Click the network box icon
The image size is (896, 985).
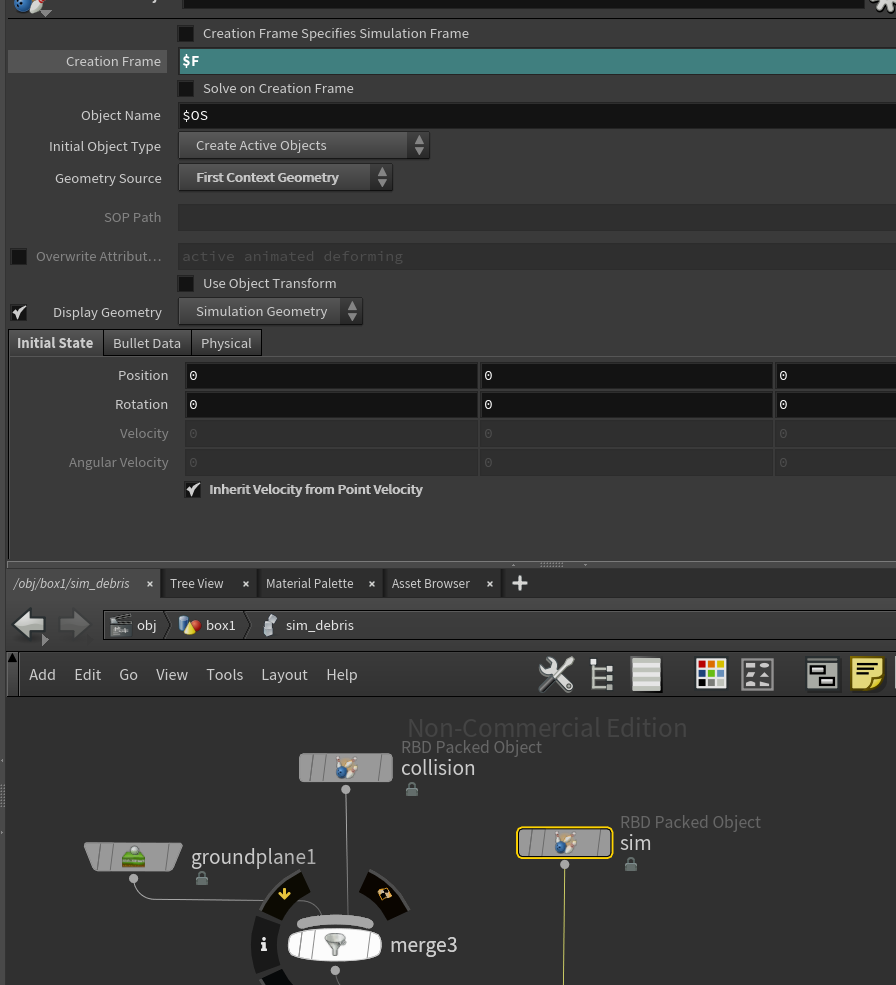[x=822, y=675]
